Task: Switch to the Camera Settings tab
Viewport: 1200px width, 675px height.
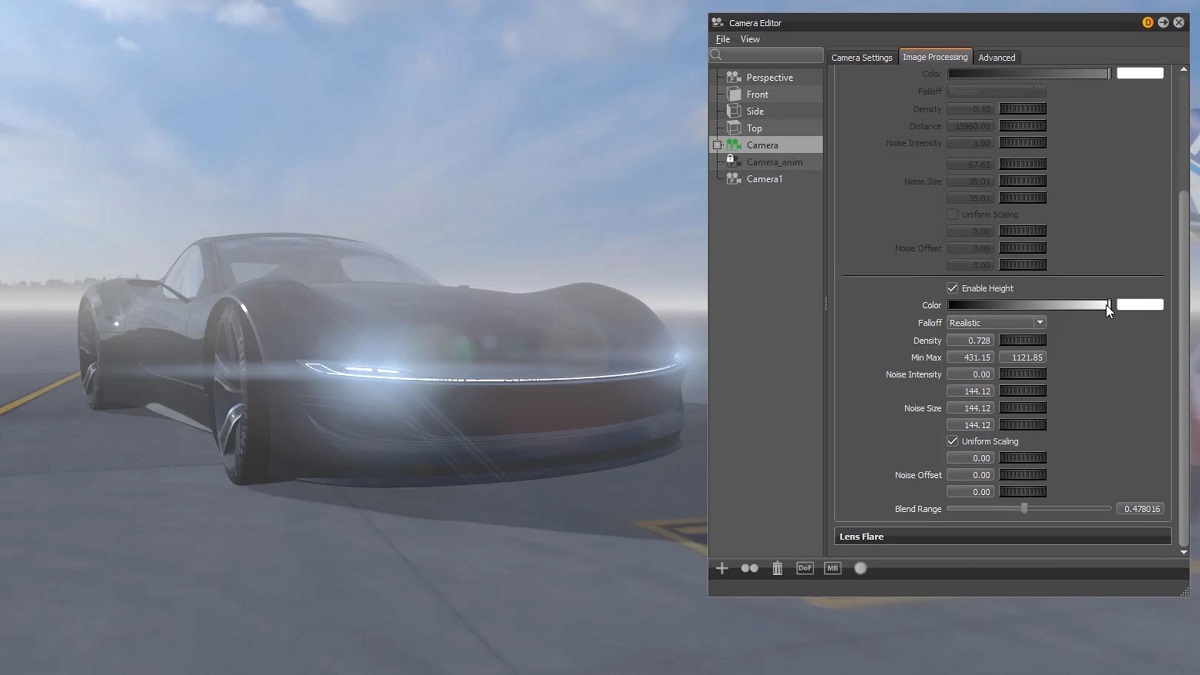Action: click(862, 57)
